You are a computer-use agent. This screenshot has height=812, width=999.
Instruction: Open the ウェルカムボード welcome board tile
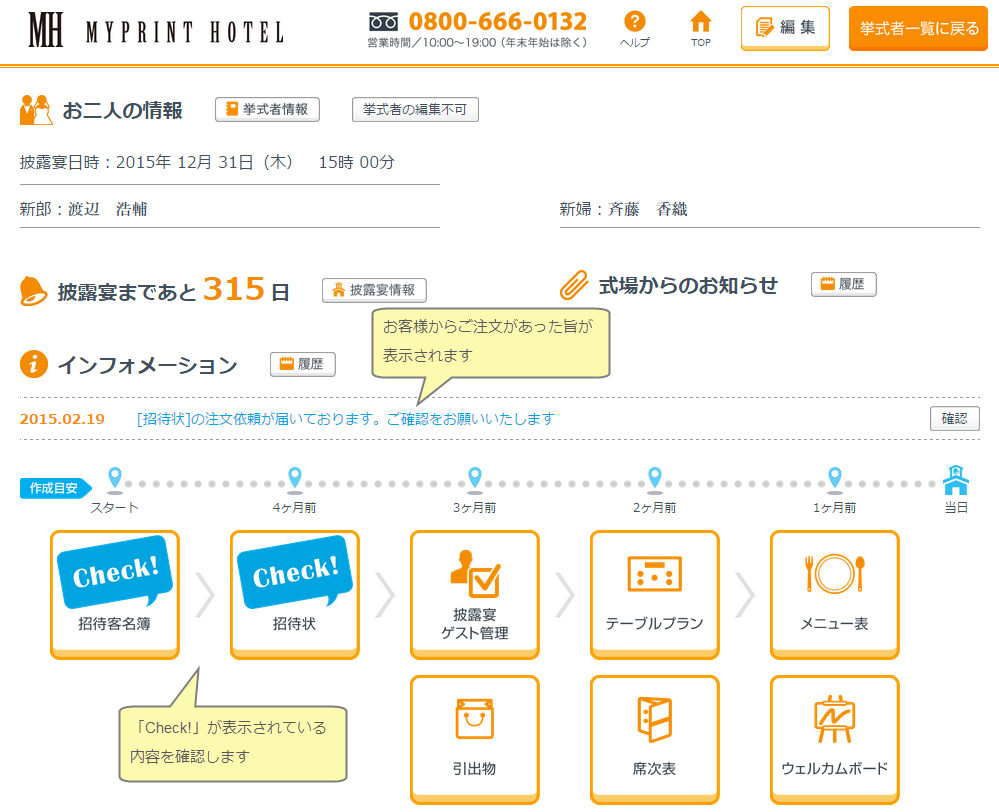835,739
